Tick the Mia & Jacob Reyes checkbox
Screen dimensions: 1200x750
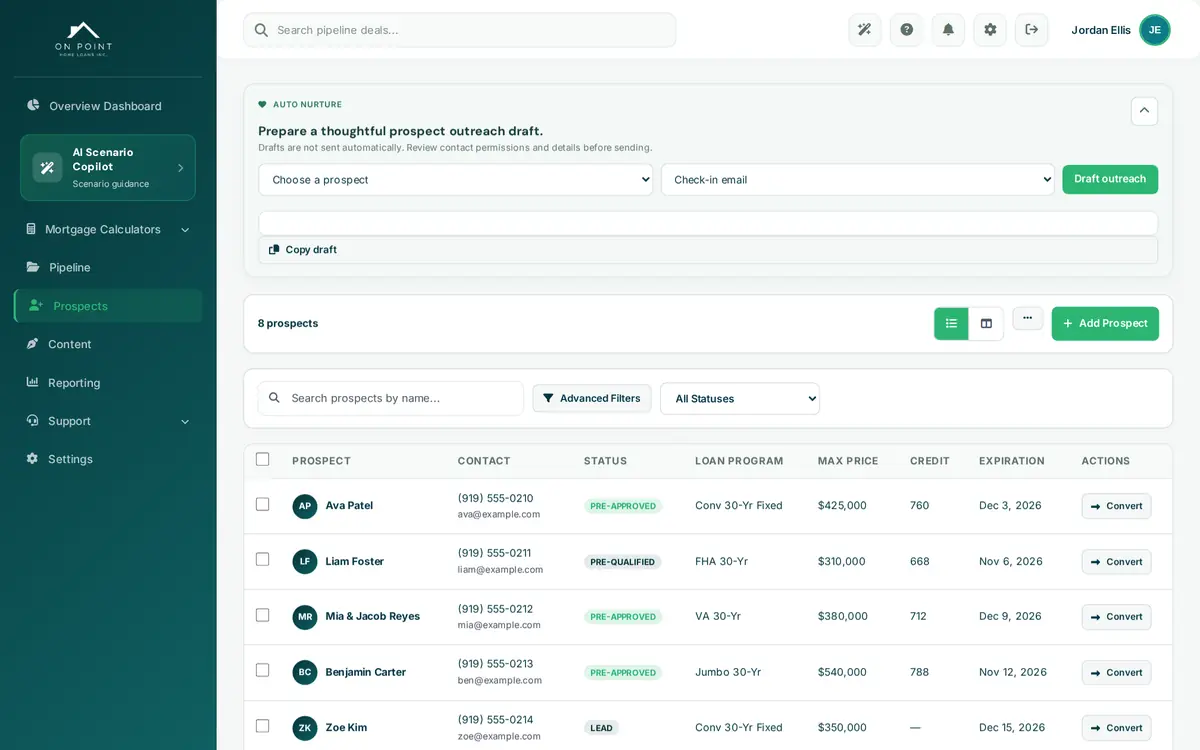click(263, 615)
